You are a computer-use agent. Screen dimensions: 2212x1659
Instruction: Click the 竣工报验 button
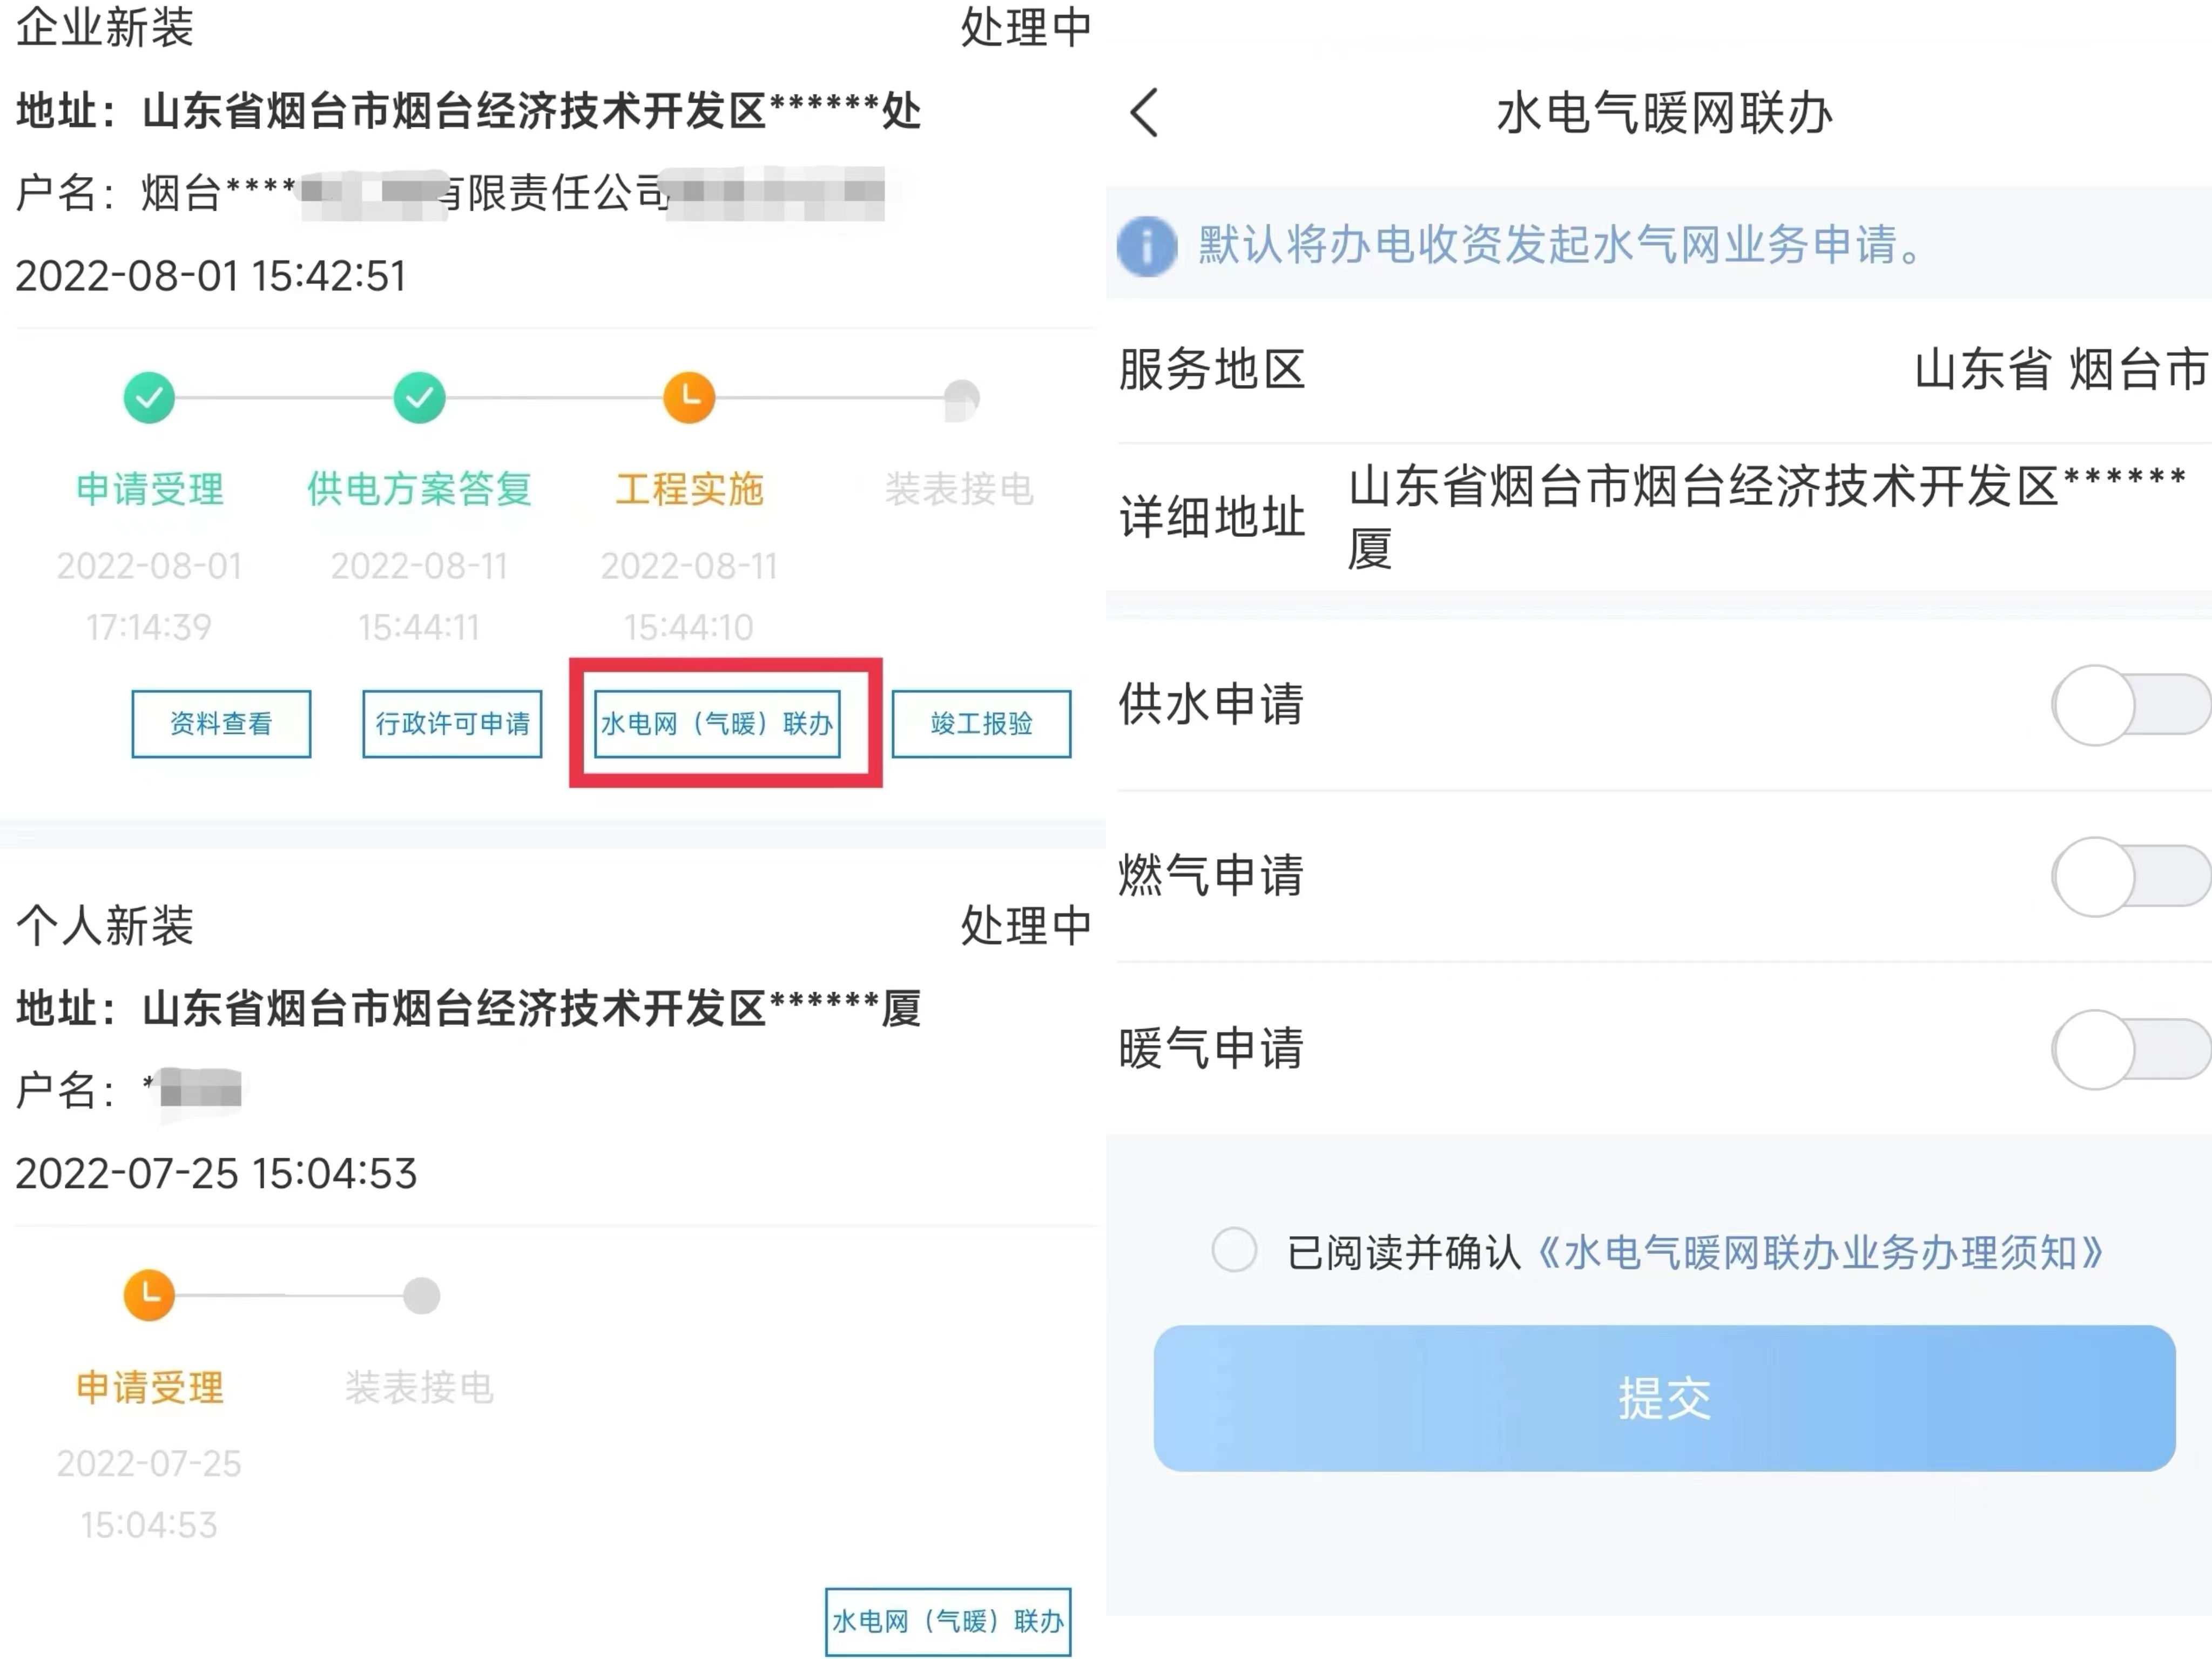[981, 723]
